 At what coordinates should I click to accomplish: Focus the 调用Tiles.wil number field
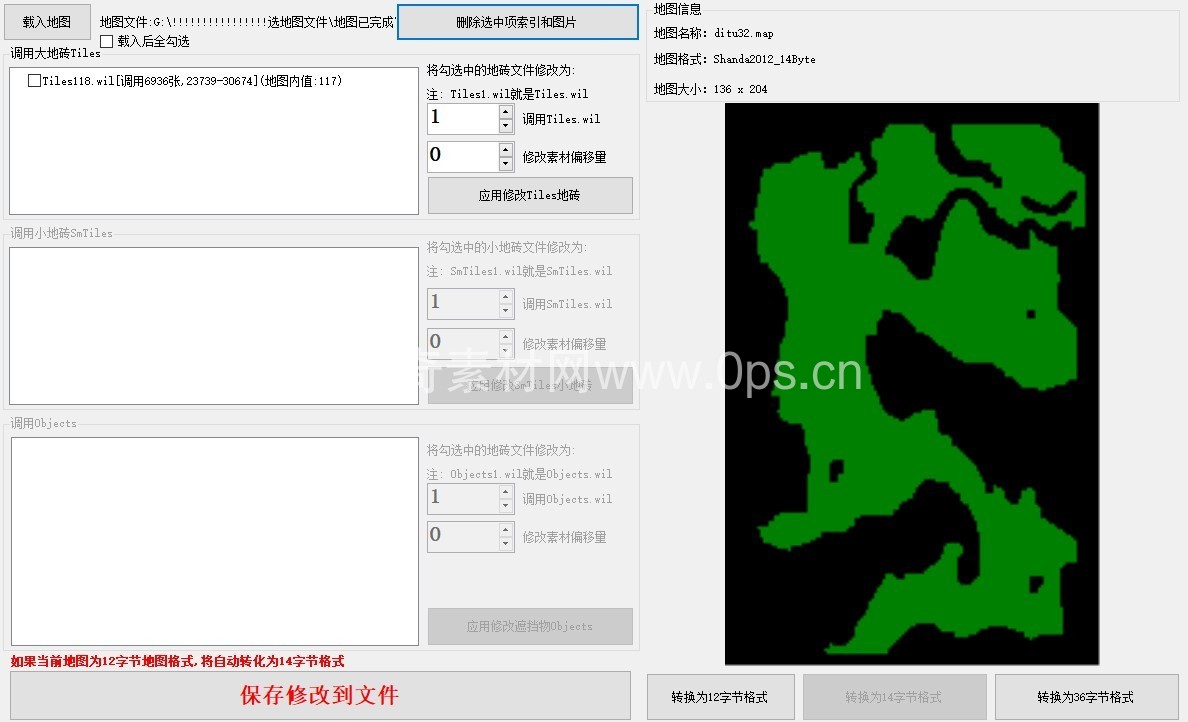coord(462,119)
